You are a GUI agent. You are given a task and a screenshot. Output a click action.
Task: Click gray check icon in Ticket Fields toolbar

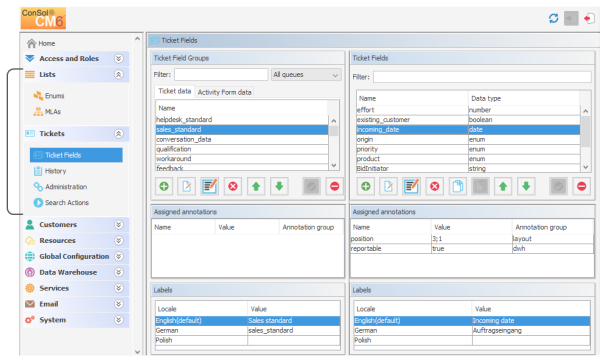pyautogui.click(x=559, y=186)
